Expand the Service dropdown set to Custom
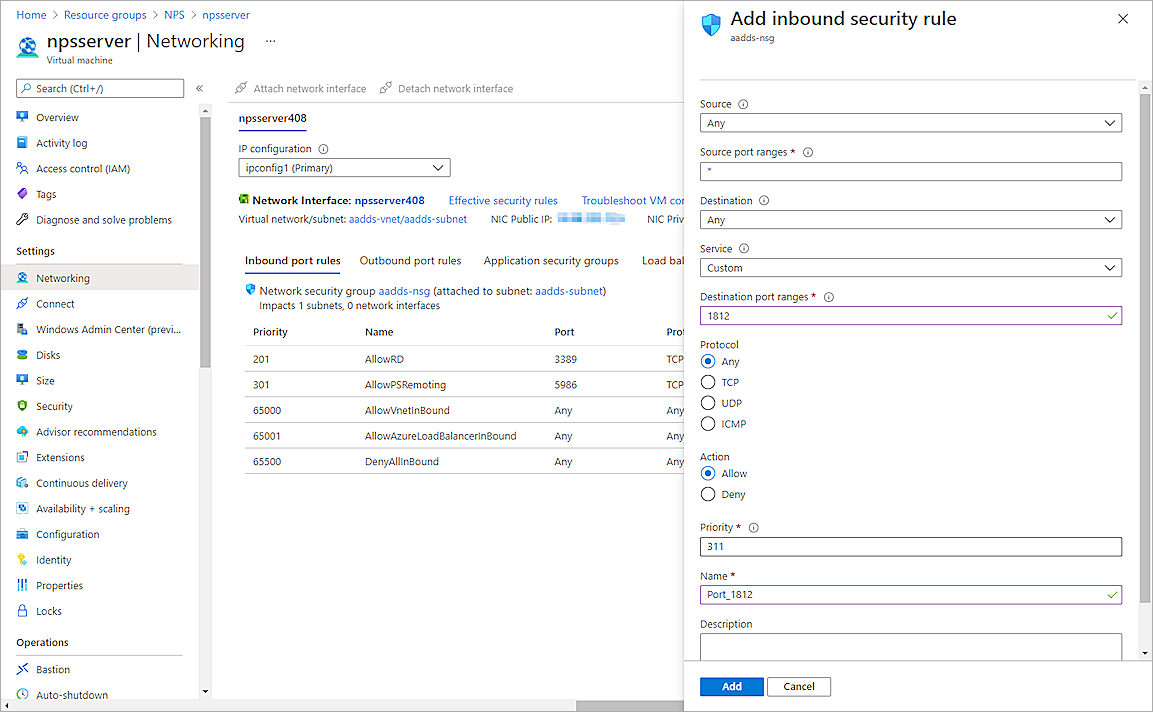 [x=910, y=268]
